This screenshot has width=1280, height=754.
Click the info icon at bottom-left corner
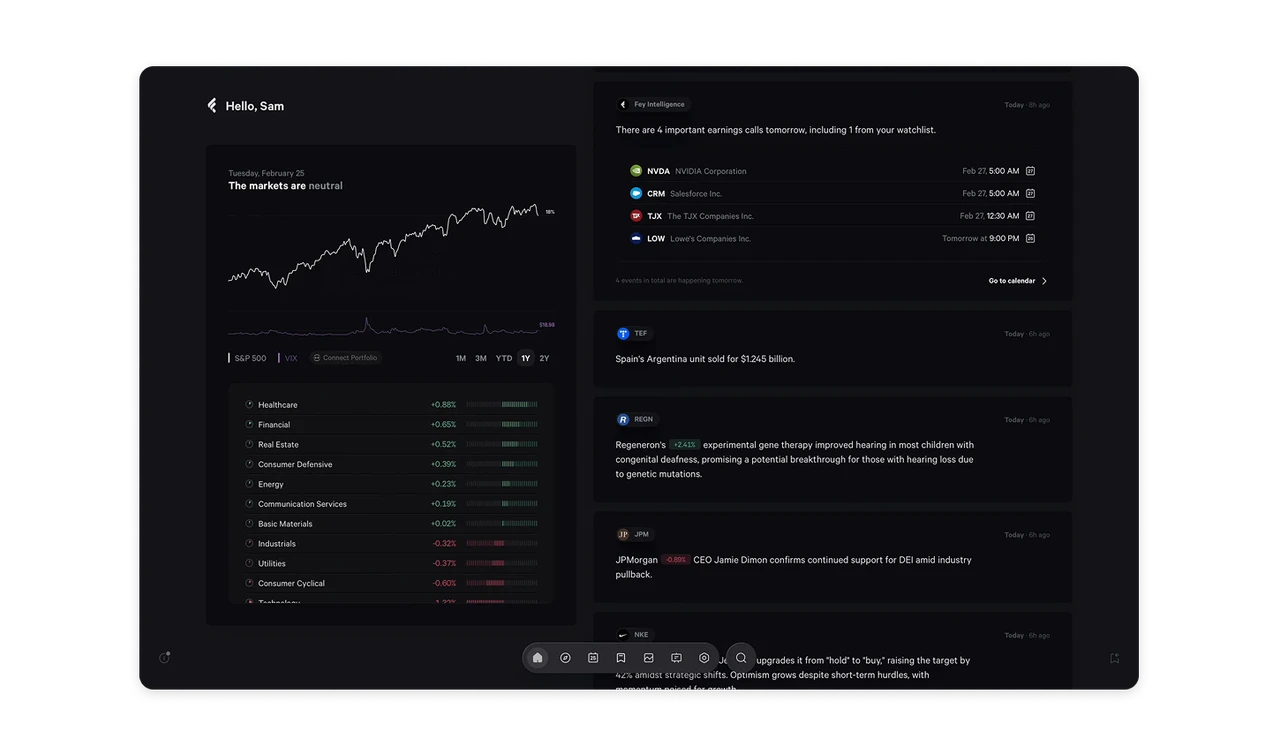(x=165, y=658)
